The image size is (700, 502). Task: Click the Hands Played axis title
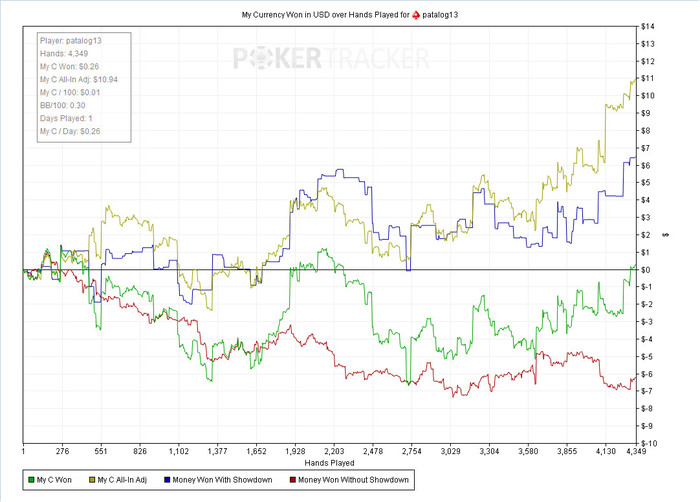[x=329, y=463]
